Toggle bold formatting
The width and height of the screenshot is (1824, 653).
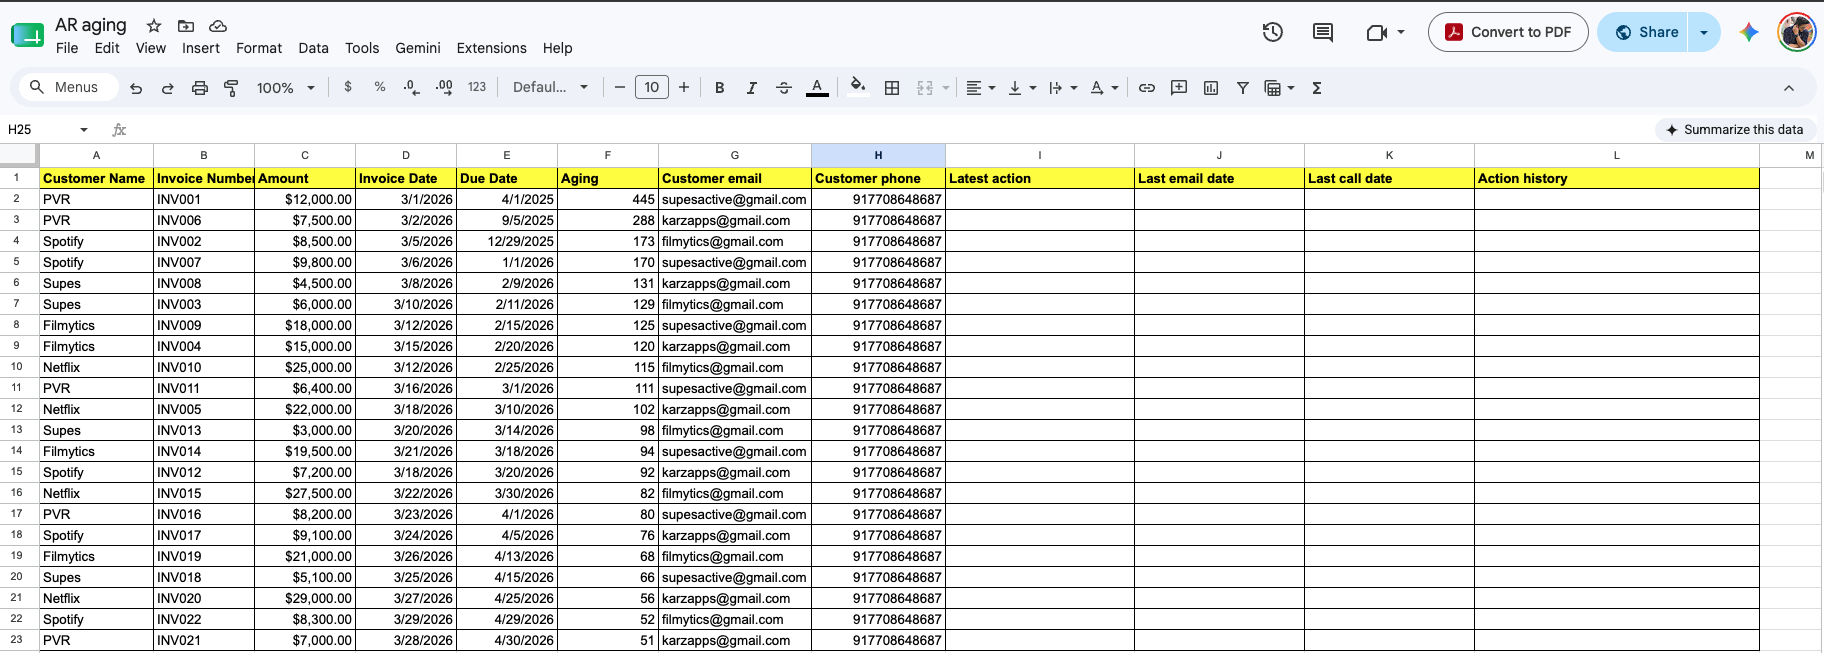pyautogui.click(x=719, y=88)
